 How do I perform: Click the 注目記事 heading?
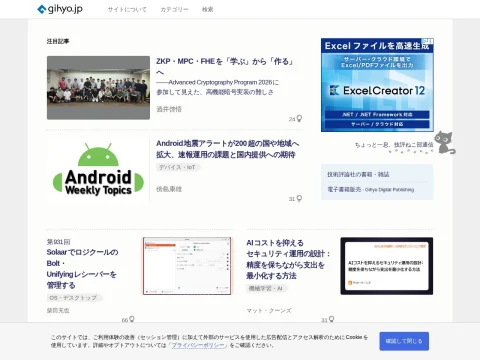point(58,41)
